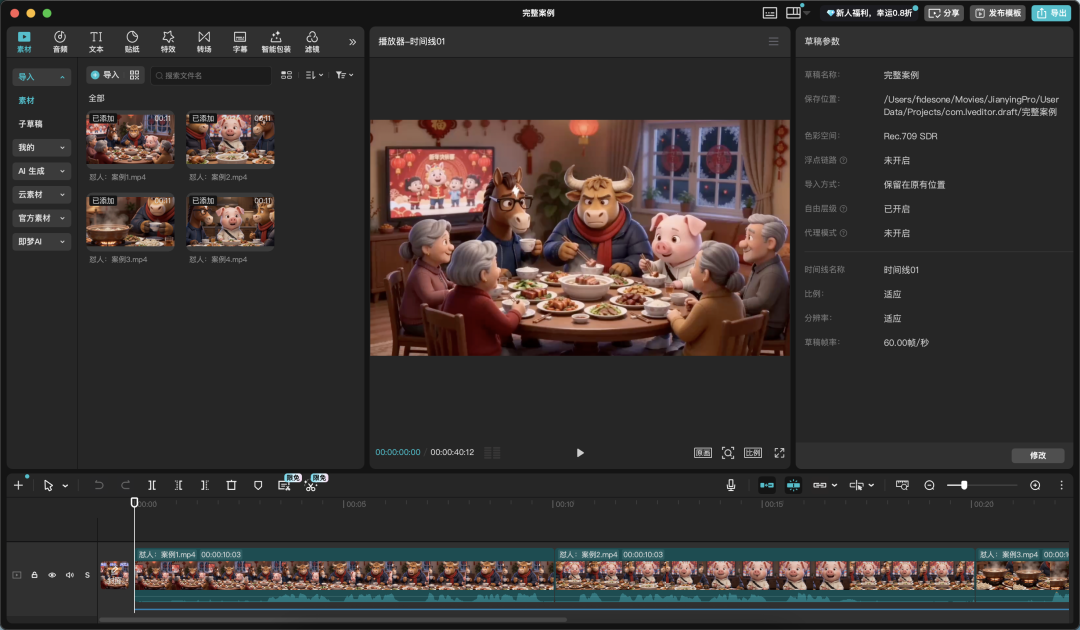Zoom in the timeline with plus icon
The image size is (1080, 630).
(x=1035, y=485)
